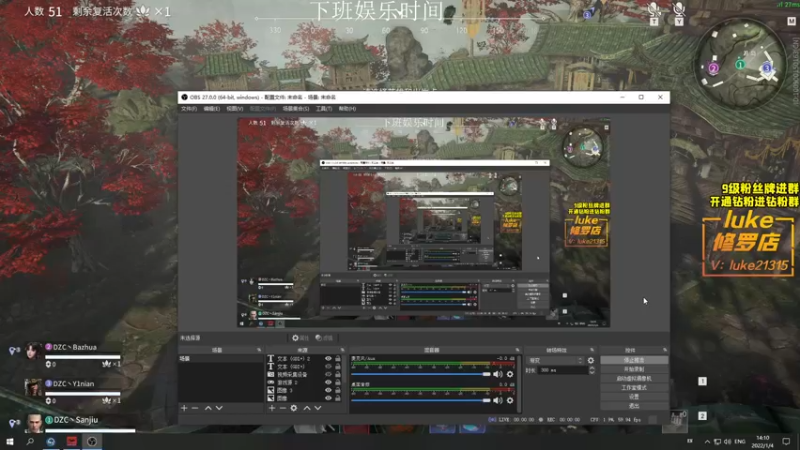Viewport: 800px width, 450px height.
Task: Open 麦克风/Aux audio settings gear
Action: coord(510,374)
